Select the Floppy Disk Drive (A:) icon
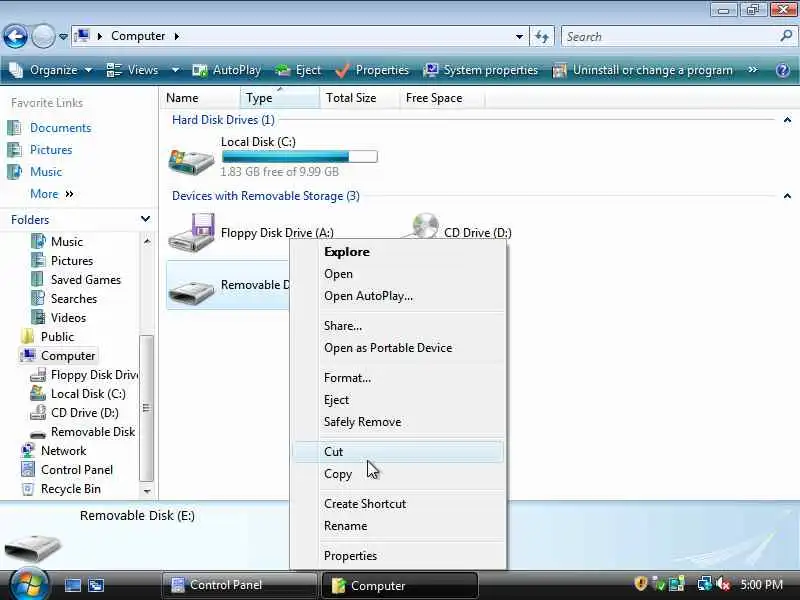The image size is (800, 600). coord(191,233)
